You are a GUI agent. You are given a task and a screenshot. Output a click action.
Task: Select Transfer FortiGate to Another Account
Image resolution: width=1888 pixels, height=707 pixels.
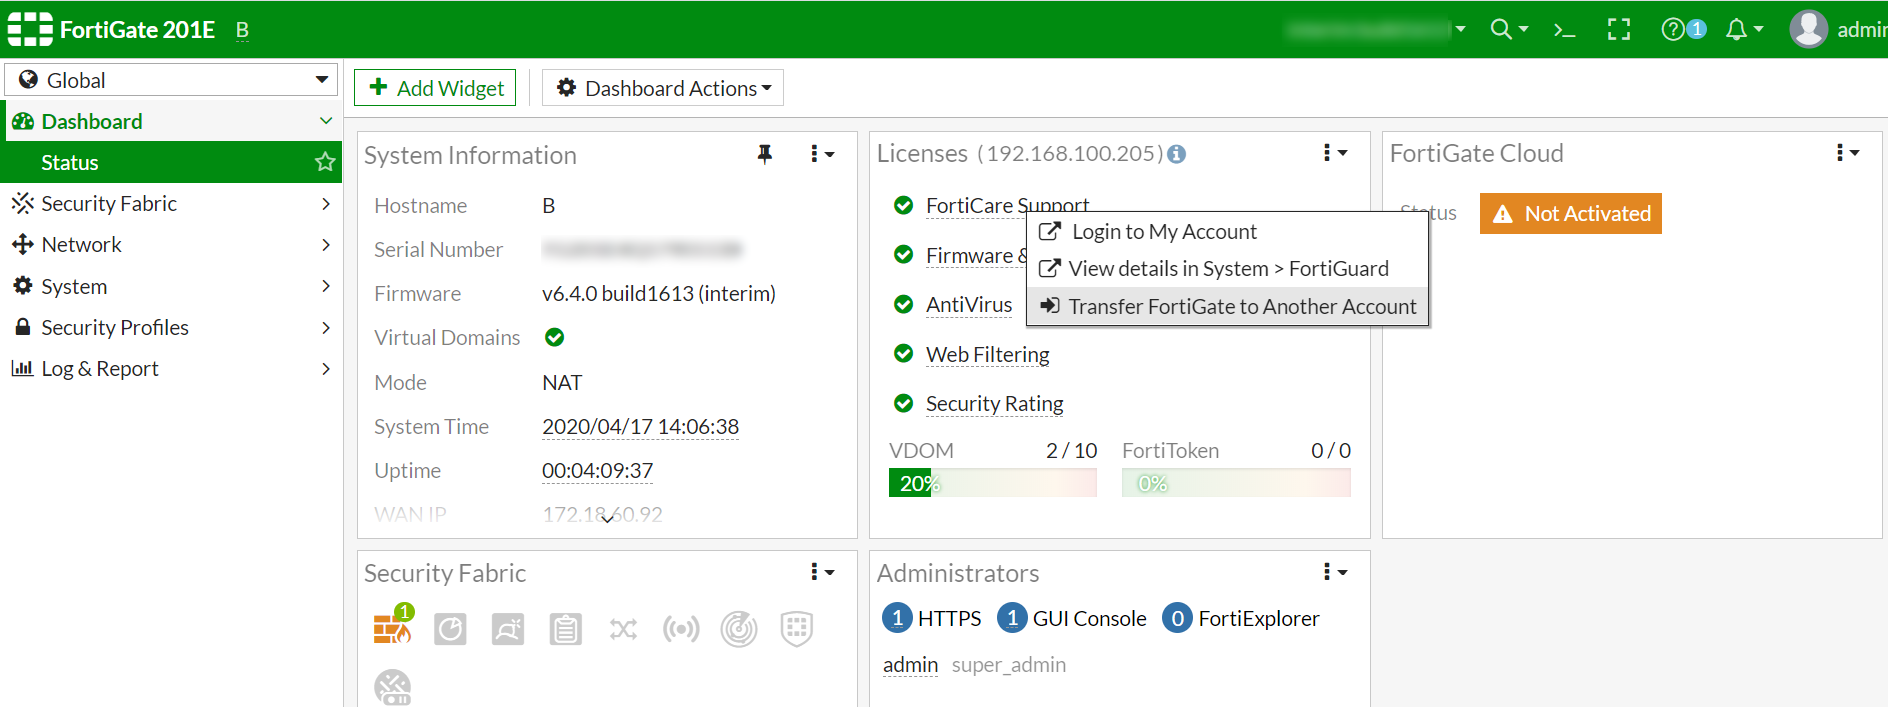pos(1228,307)
